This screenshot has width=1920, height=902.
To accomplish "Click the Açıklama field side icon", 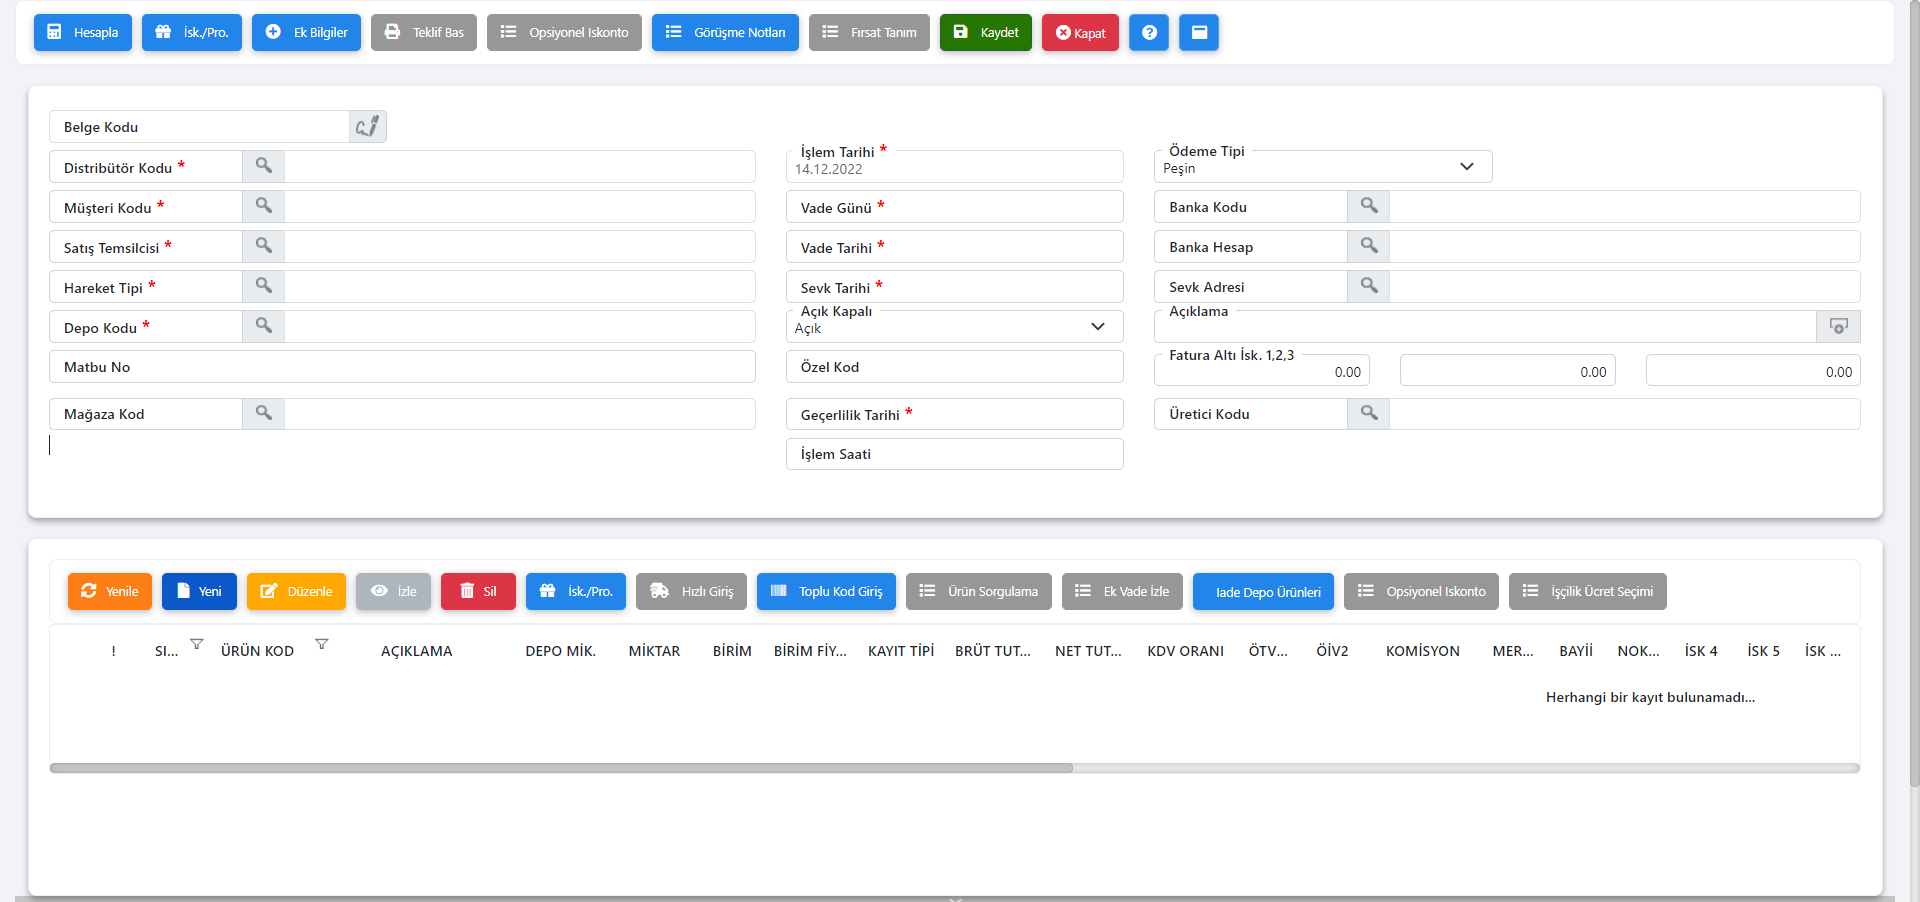I will 1838,326.
